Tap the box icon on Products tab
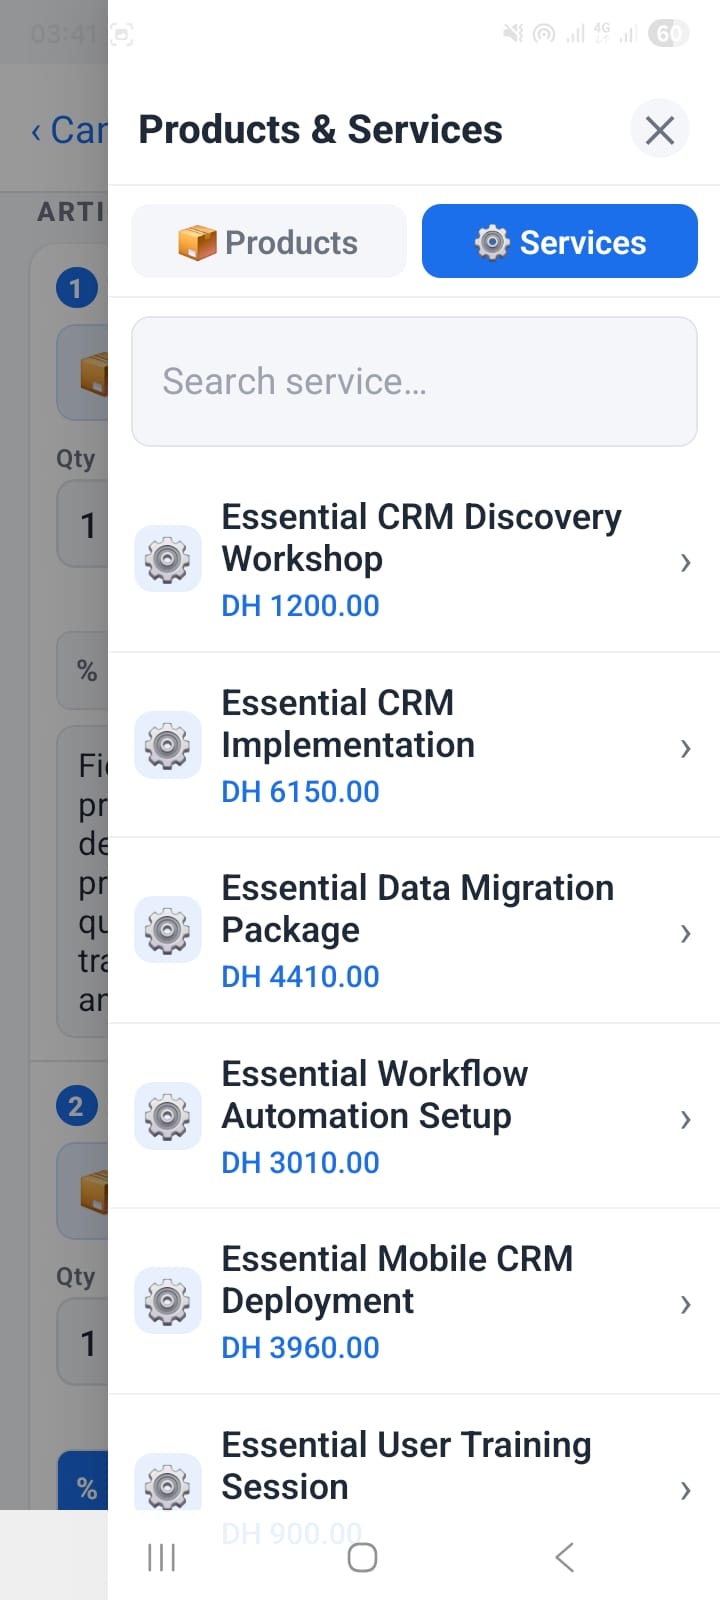 [197, 242]
